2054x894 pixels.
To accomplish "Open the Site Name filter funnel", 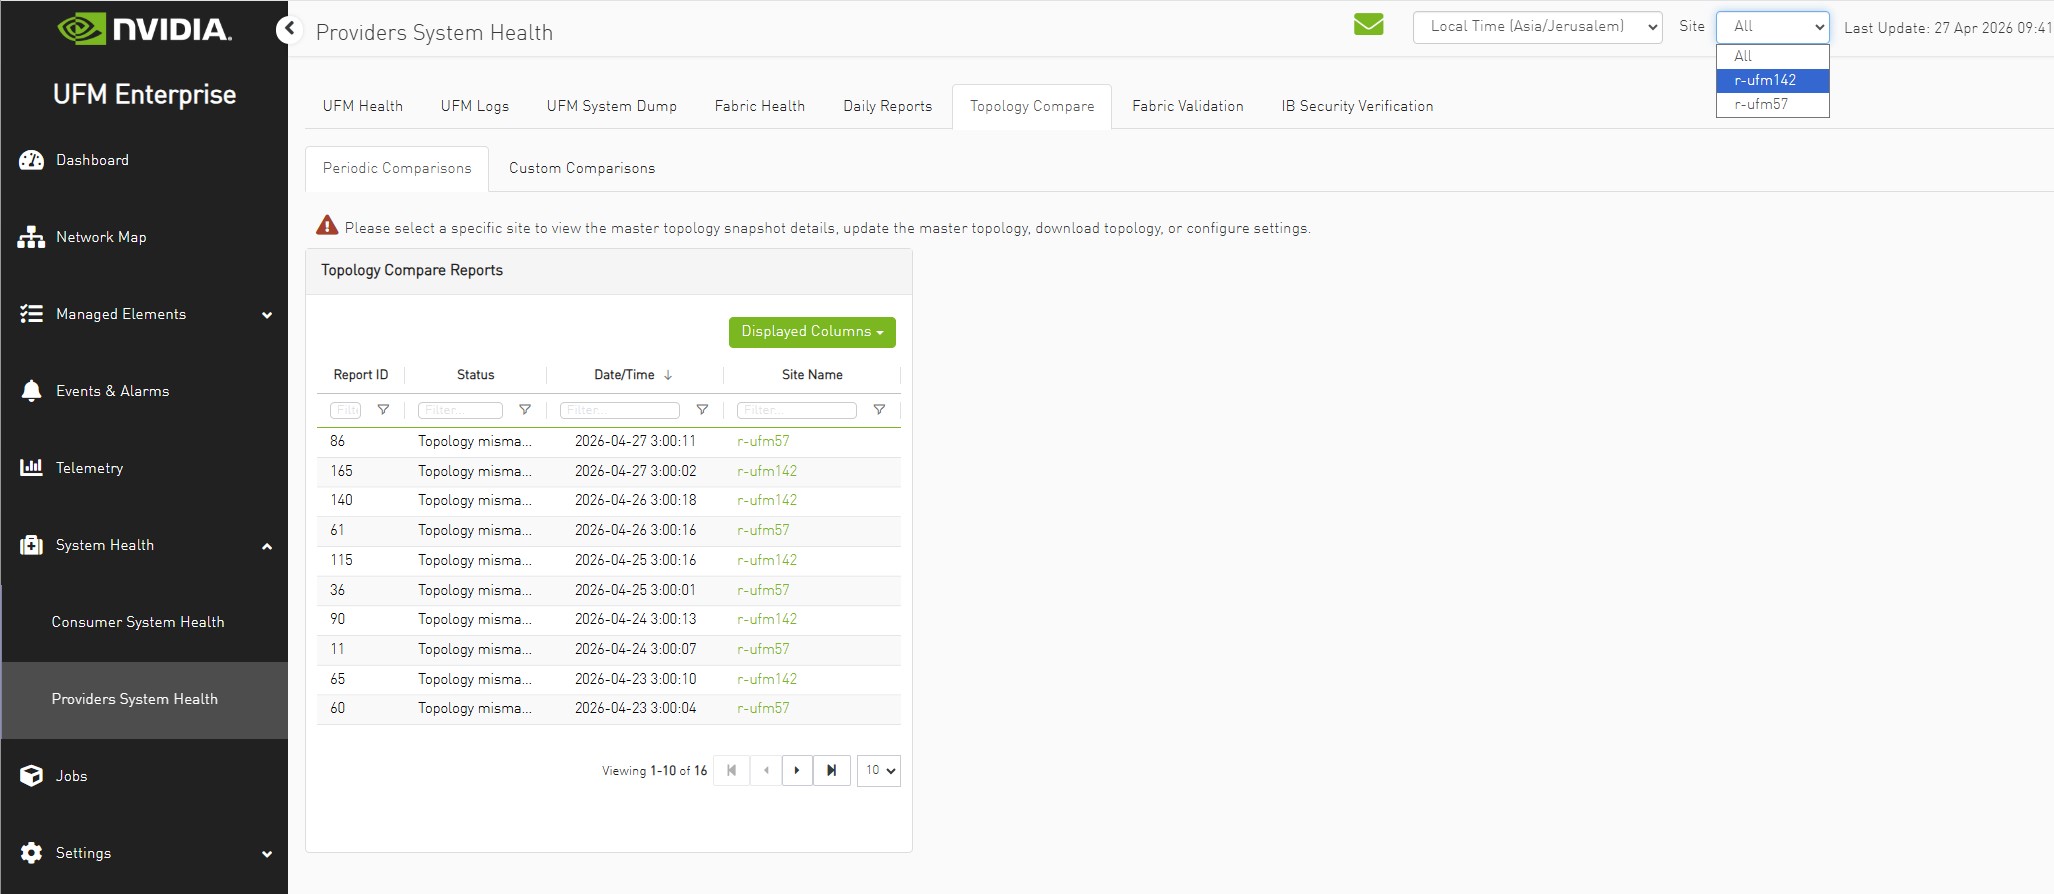I will [879, 410].
